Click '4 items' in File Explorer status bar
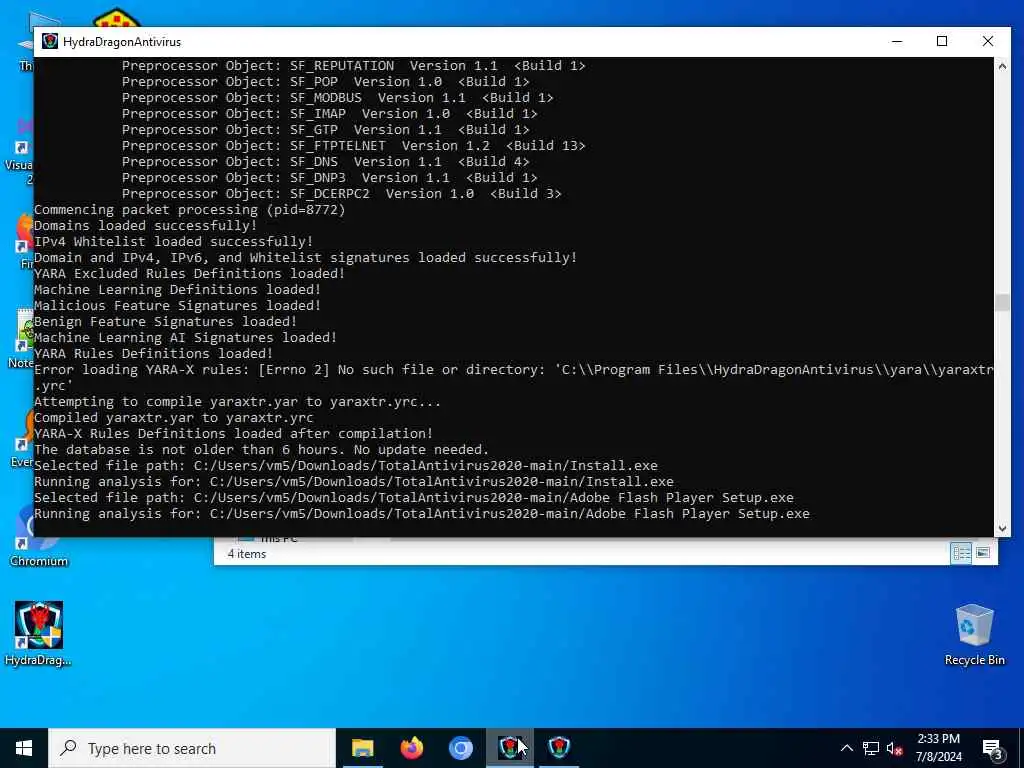 (x=247, y=554)
